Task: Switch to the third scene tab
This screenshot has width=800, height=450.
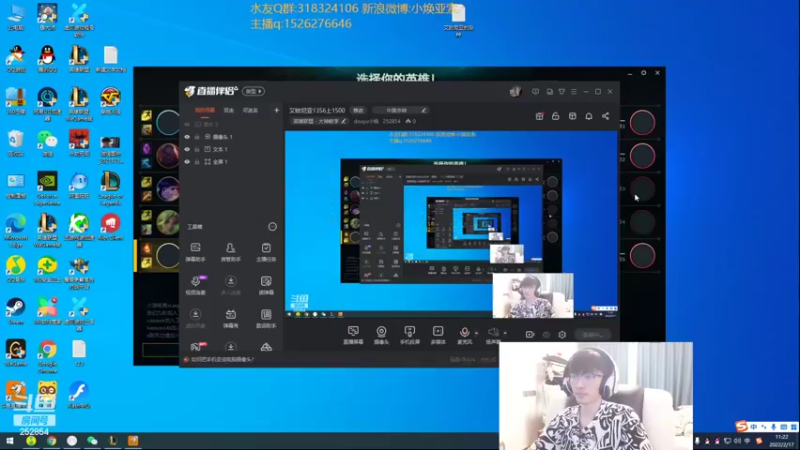Action: (250, 110)
